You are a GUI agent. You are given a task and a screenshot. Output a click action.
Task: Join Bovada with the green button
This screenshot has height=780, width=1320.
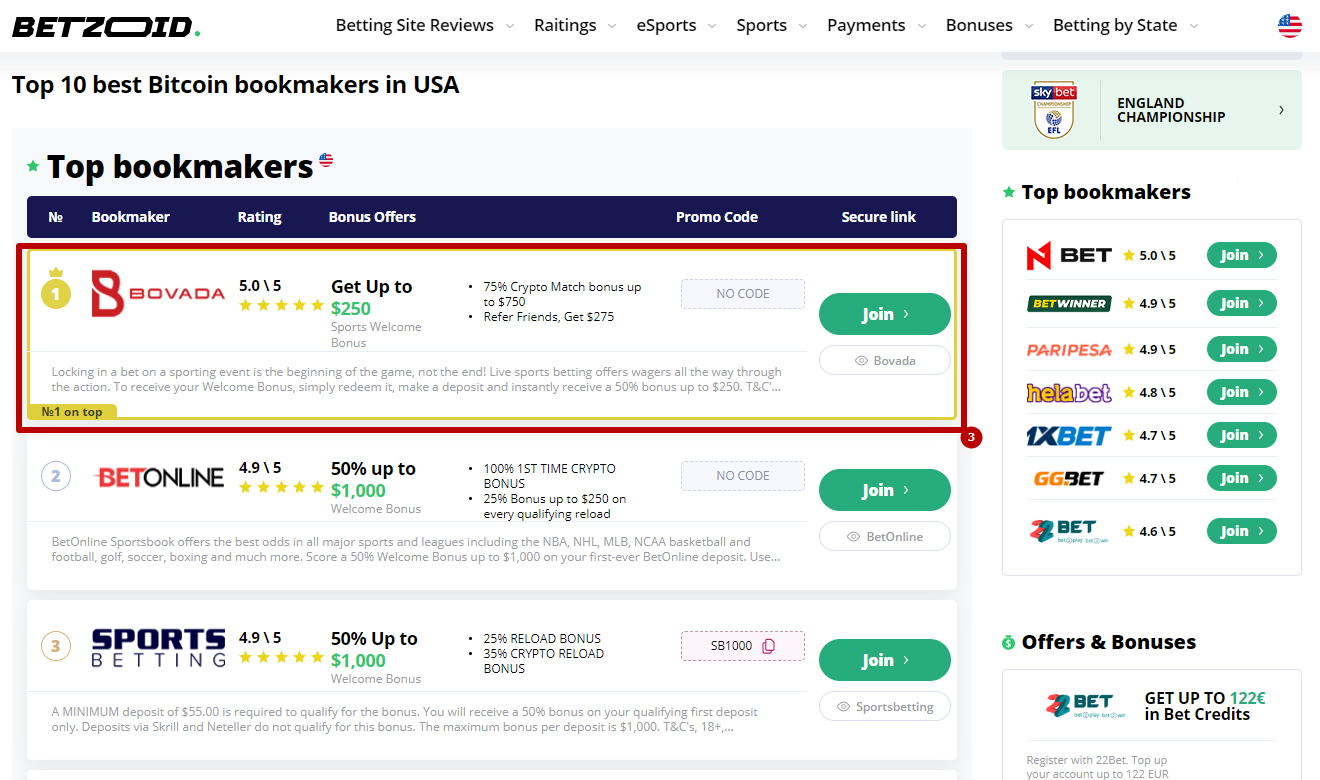click(884, 314)
